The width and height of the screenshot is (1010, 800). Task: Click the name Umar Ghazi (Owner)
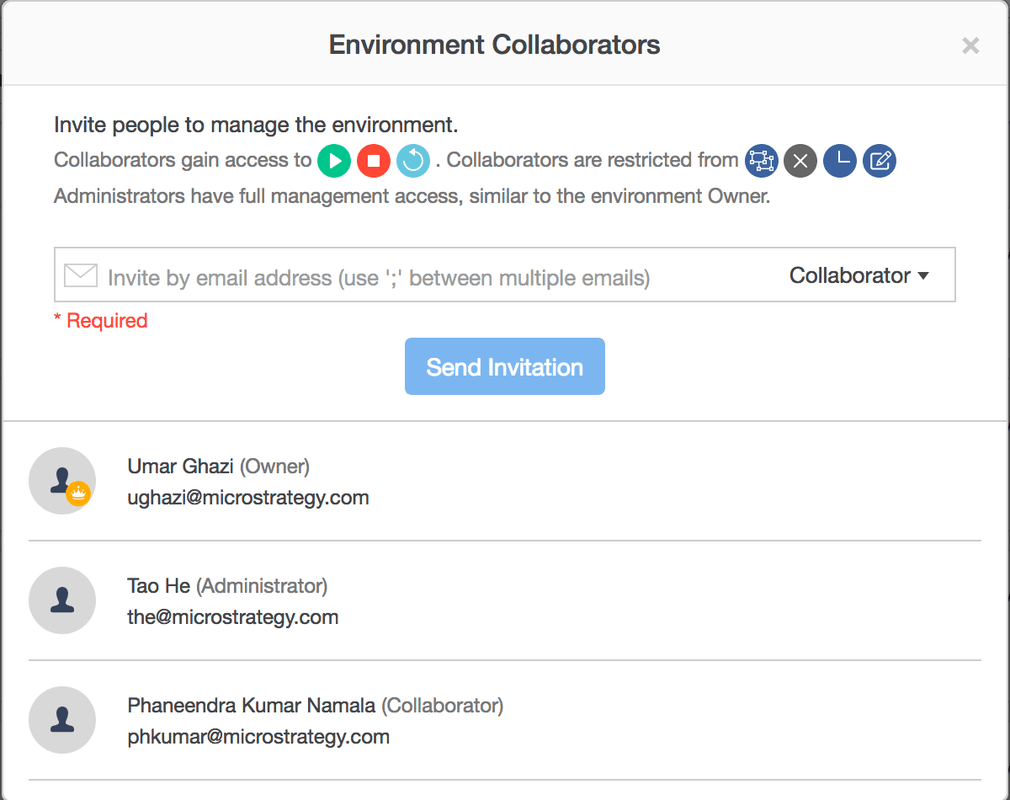pos(218,466)
